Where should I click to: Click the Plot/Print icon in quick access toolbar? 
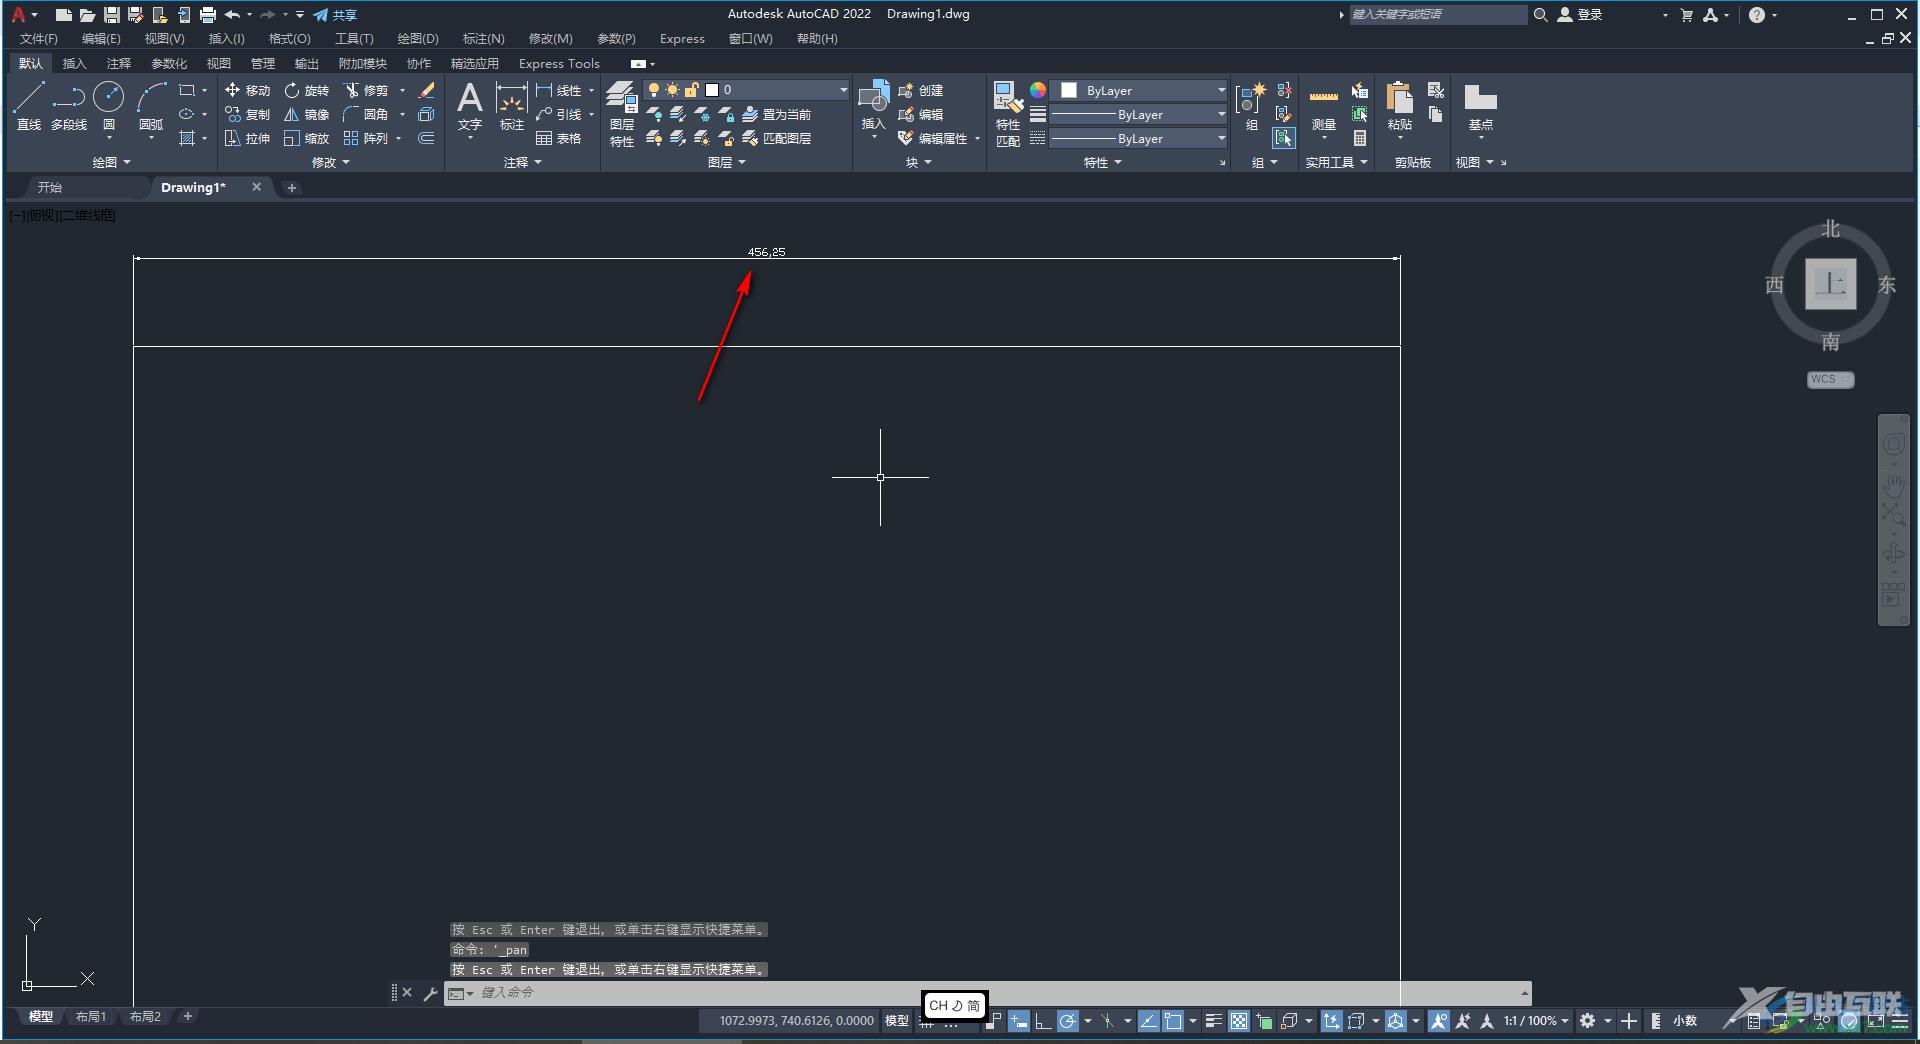coord(208,15)
